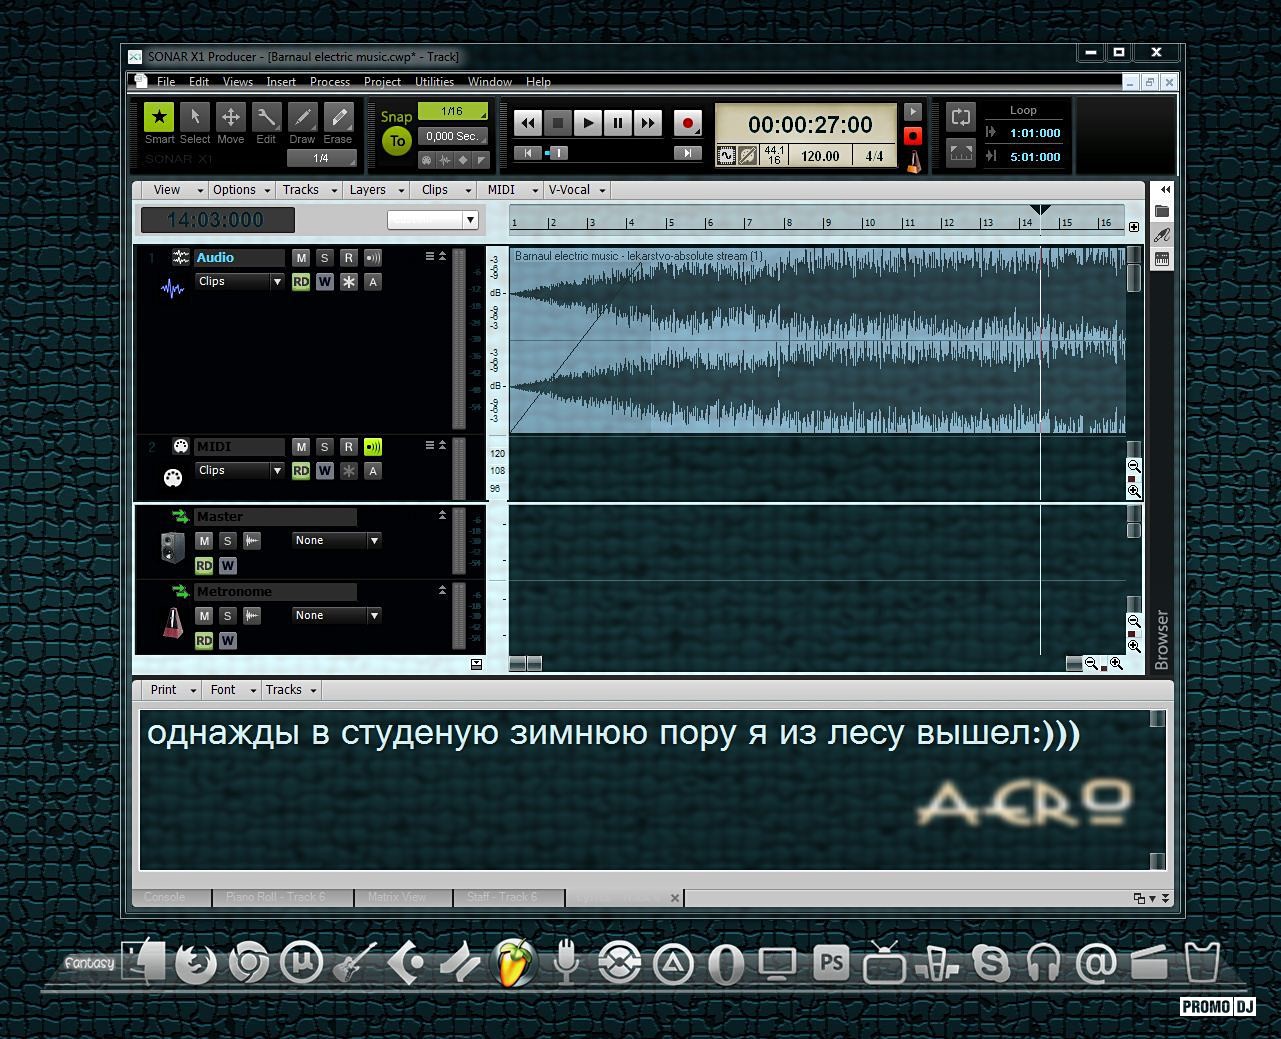1281x1039 pixels.
Task: Expand the Master output None dropdown
Action: (x=337, y=541)
